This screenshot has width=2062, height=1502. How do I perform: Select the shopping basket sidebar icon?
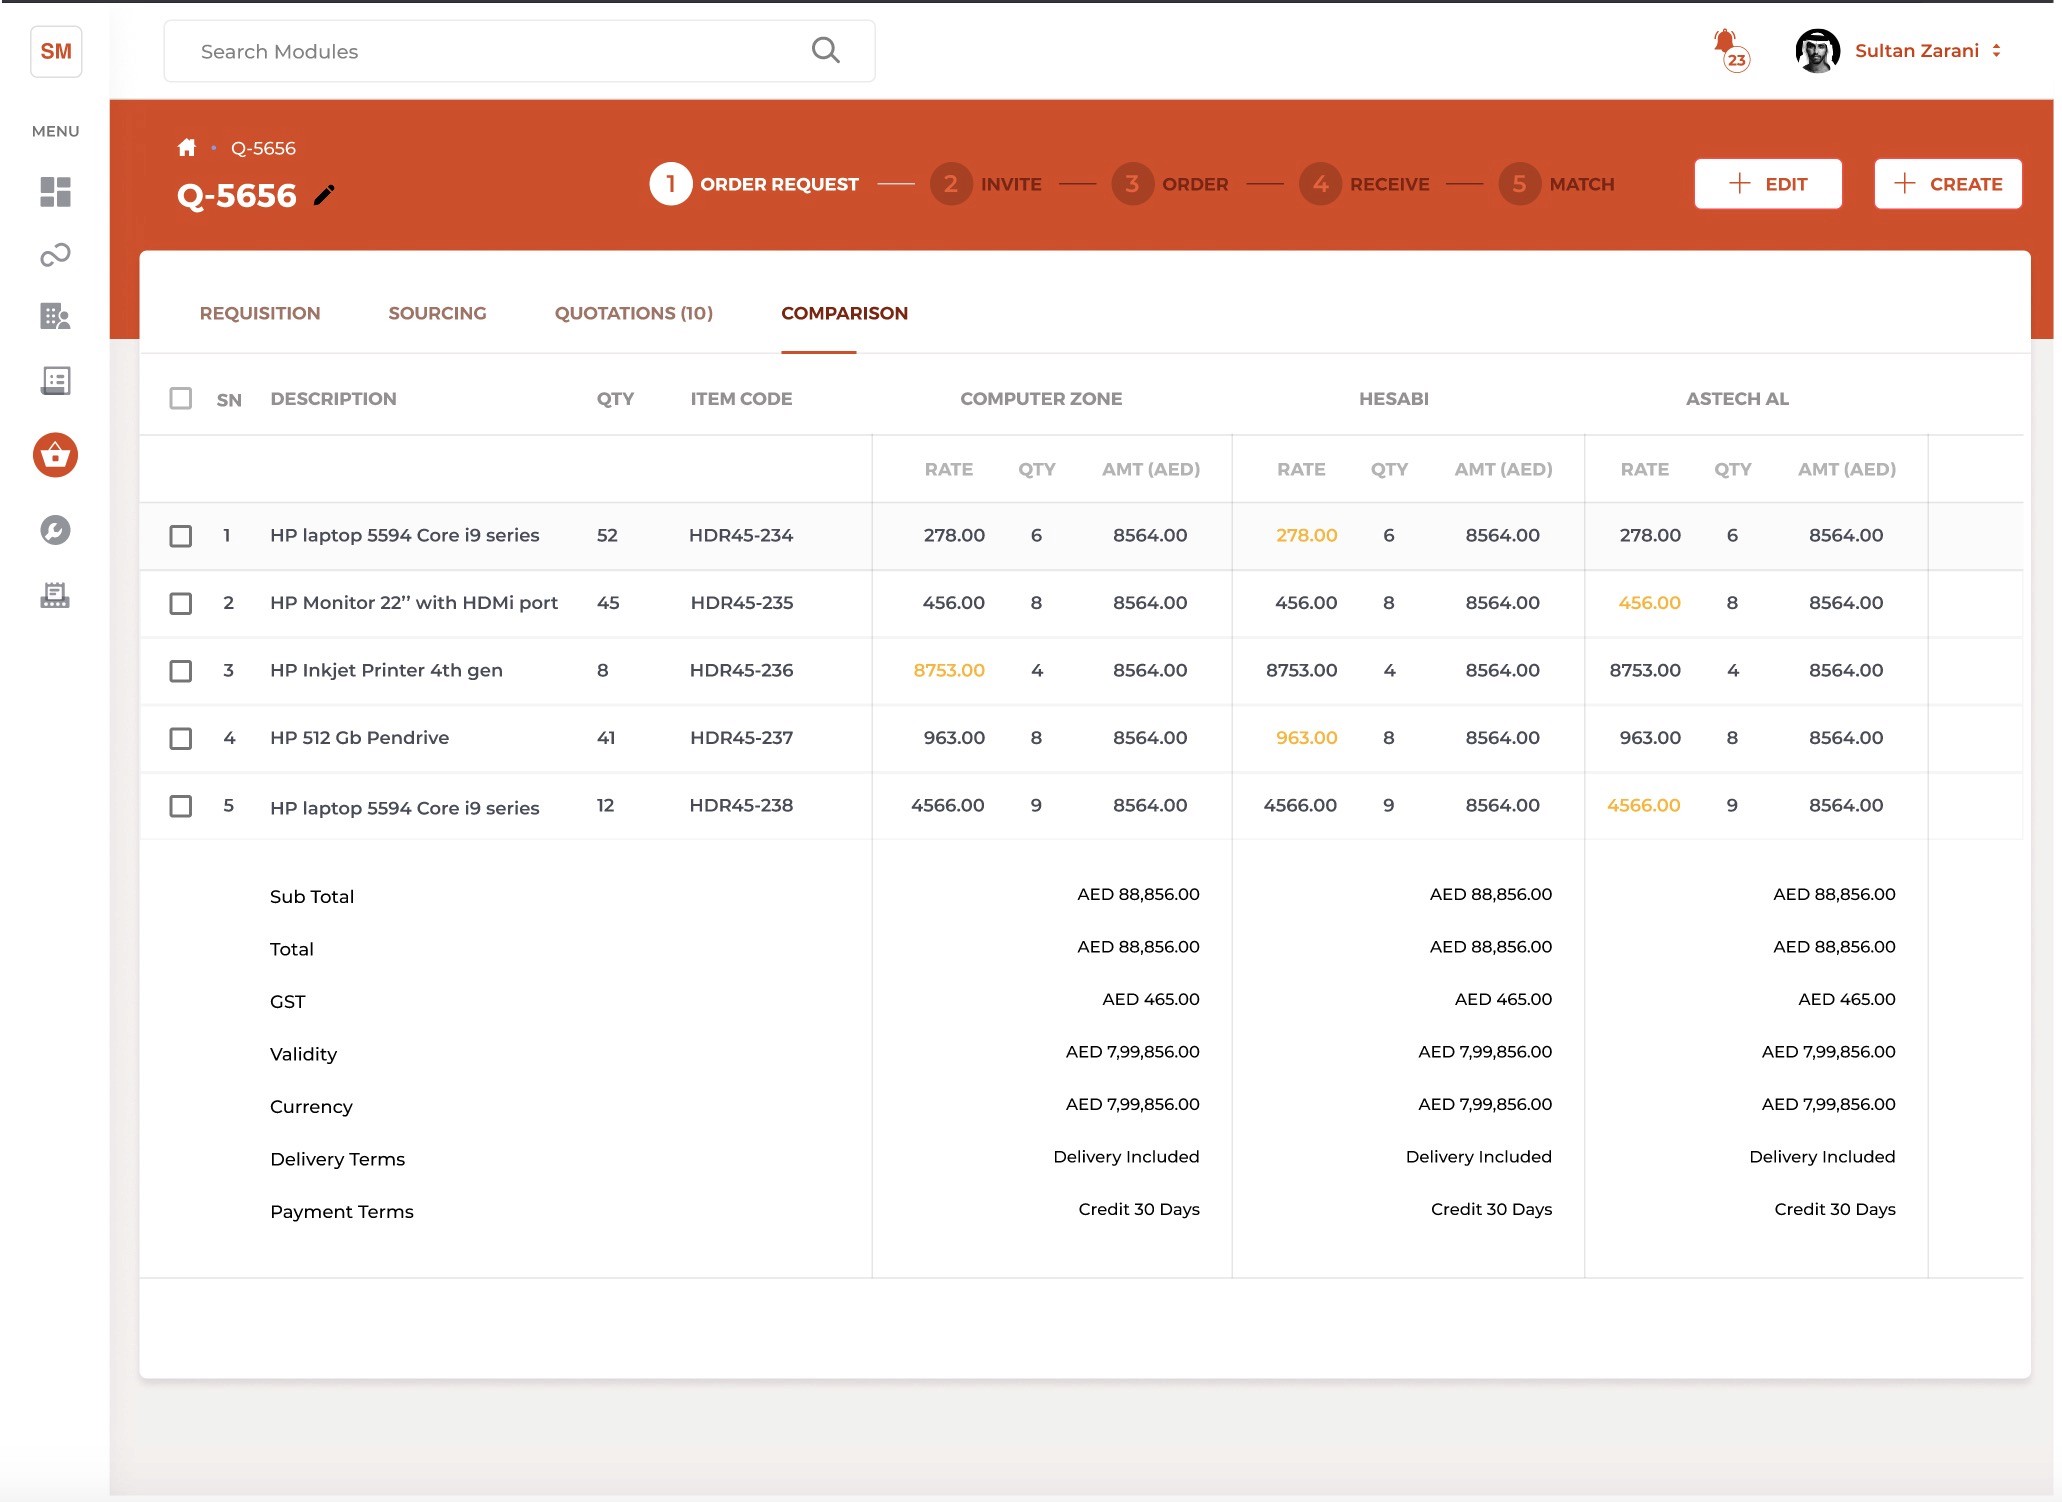coord(55,455)
